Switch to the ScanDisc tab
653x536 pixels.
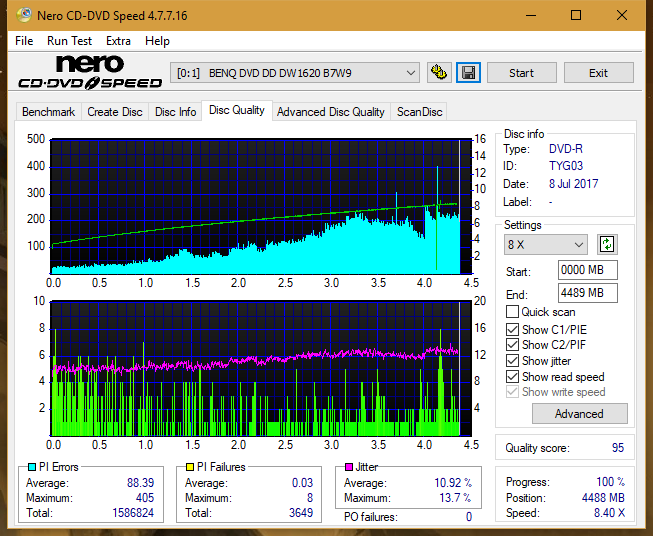[x=419, y=112]
